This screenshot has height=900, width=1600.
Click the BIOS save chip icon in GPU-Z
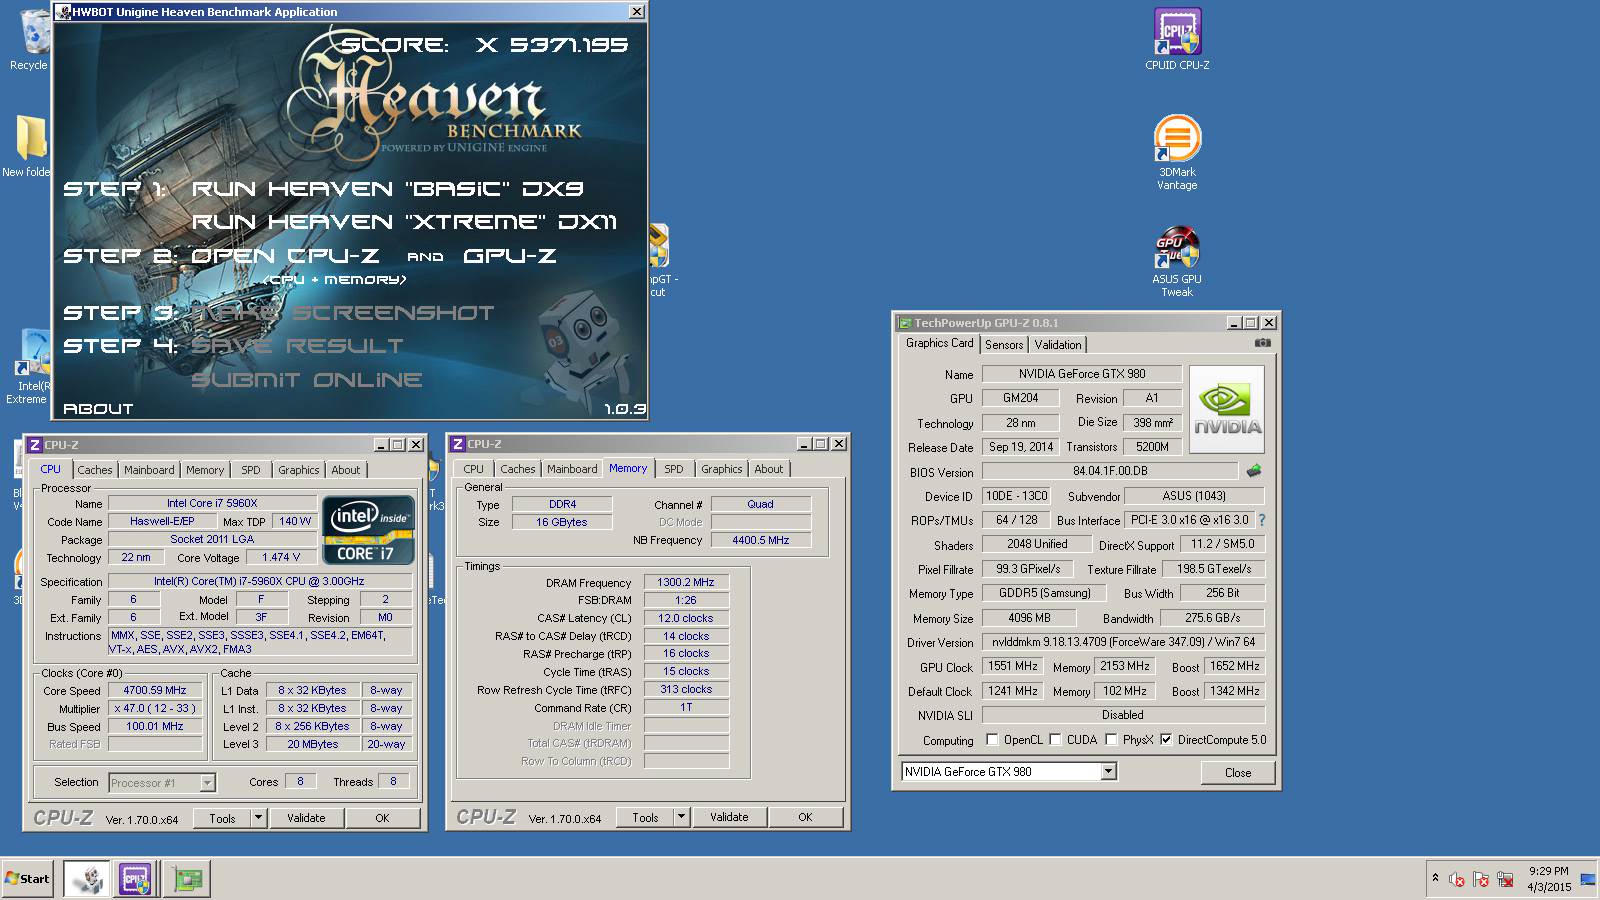click(x=1253, y=470)
